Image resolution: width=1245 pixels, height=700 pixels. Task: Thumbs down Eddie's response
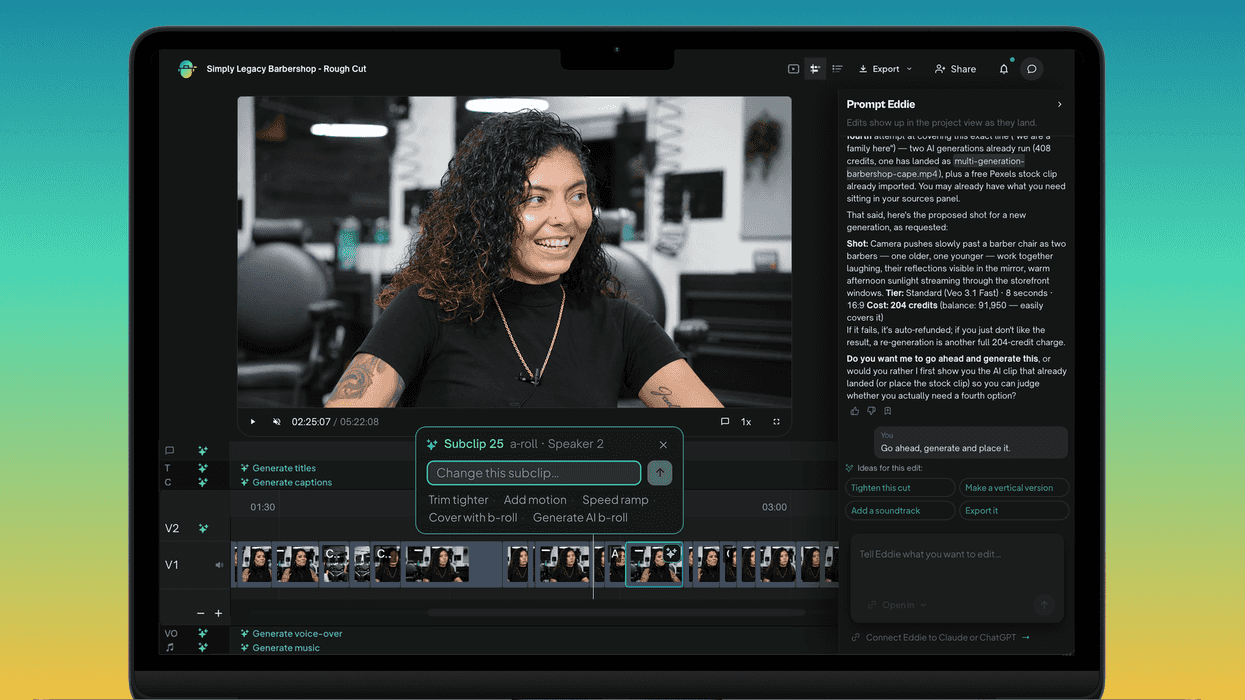coord(871,411)
